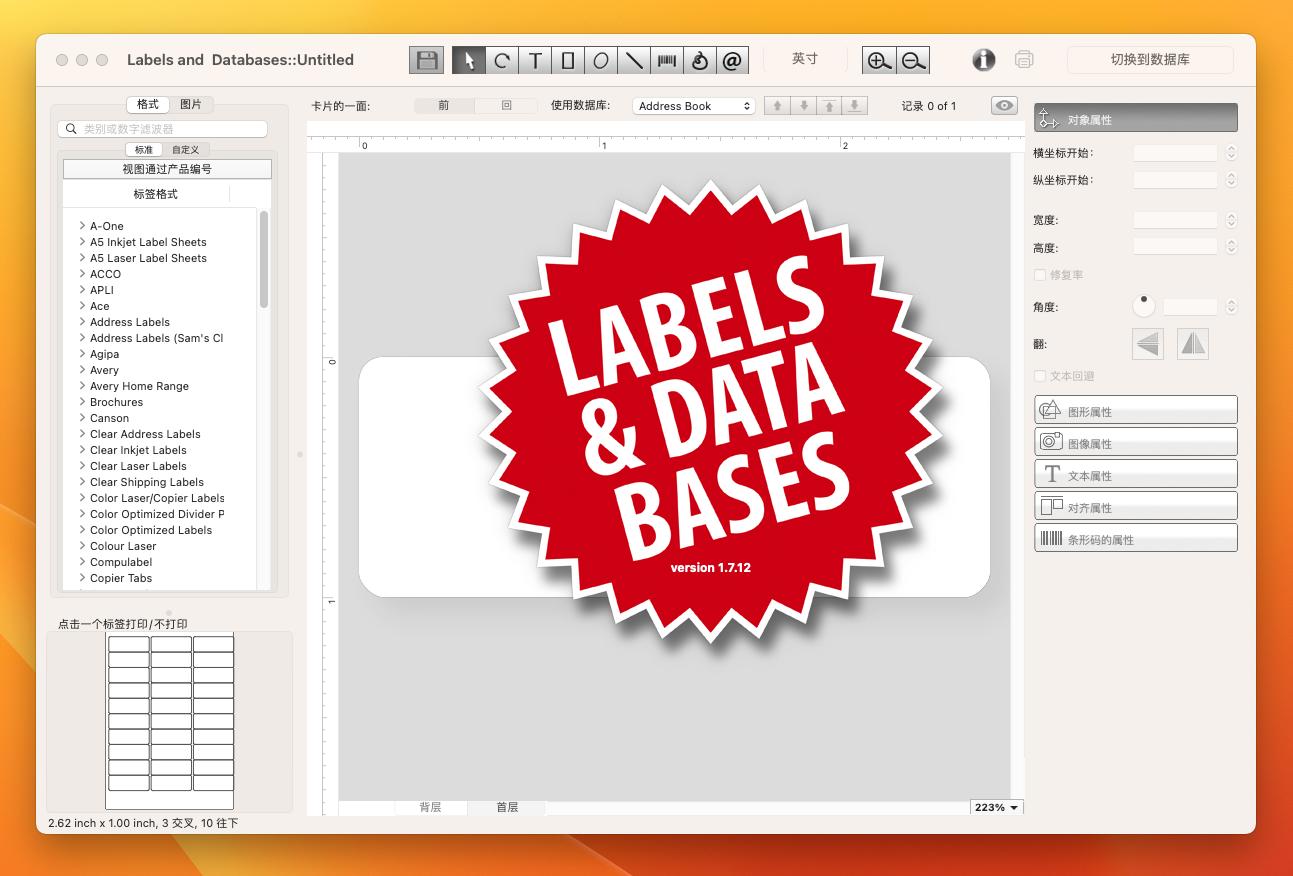Image resolution: width=1293 pixels, height=876 pixels.
Task: Select the Text tool in the toolbar
Action: click(x=534, y=59)
